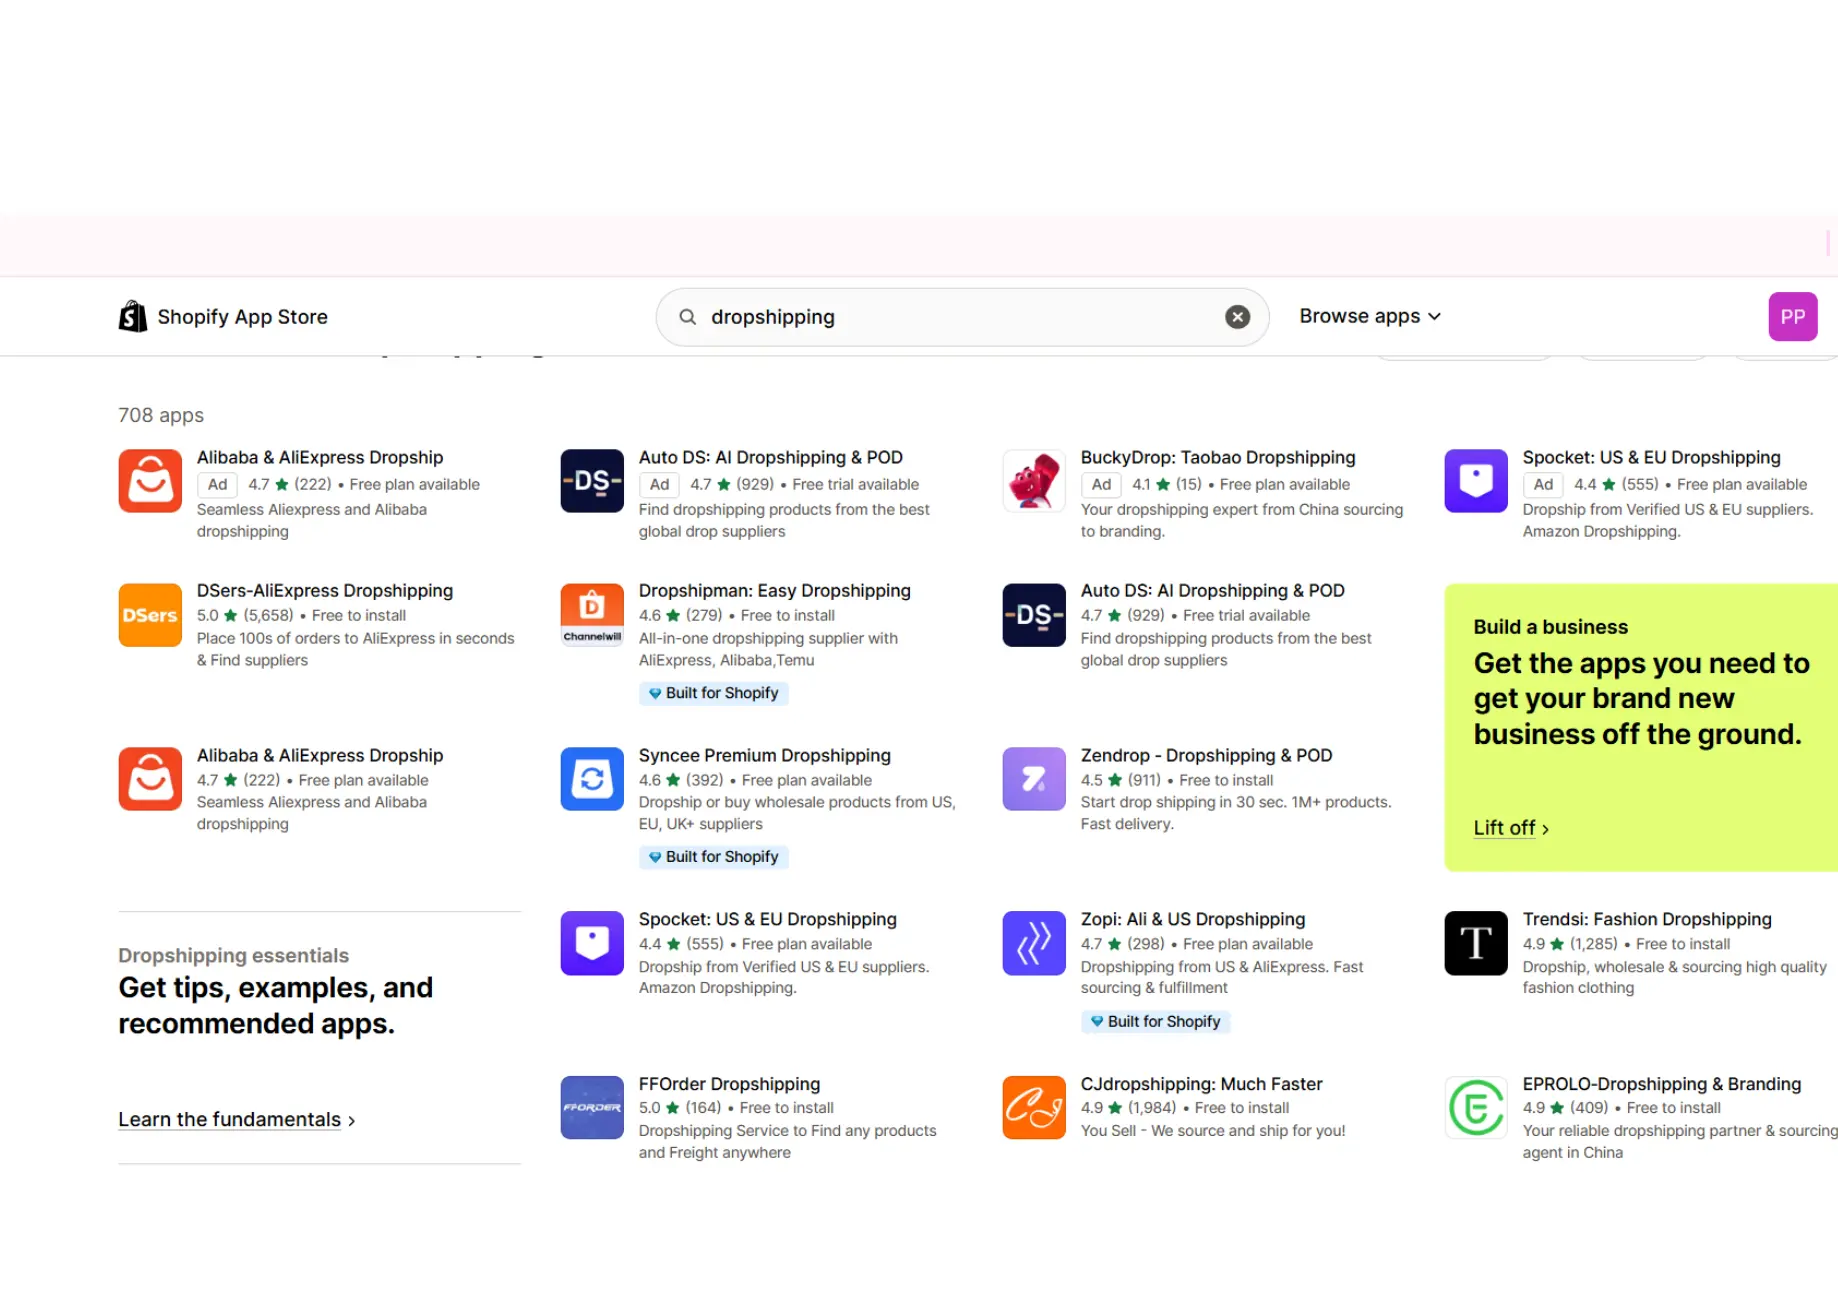Open the non-ad Auto DS app icon
The height and width of the screenshot is (1313, 1838).
click(1034, 615)
